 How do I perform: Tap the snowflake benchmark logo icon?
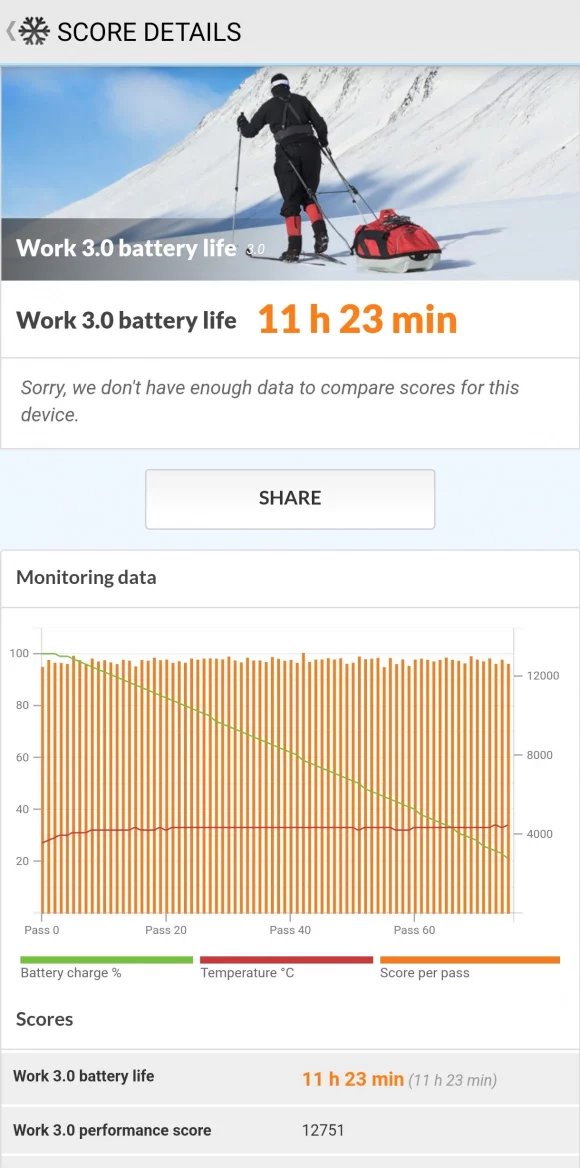(x=34, y=31)
